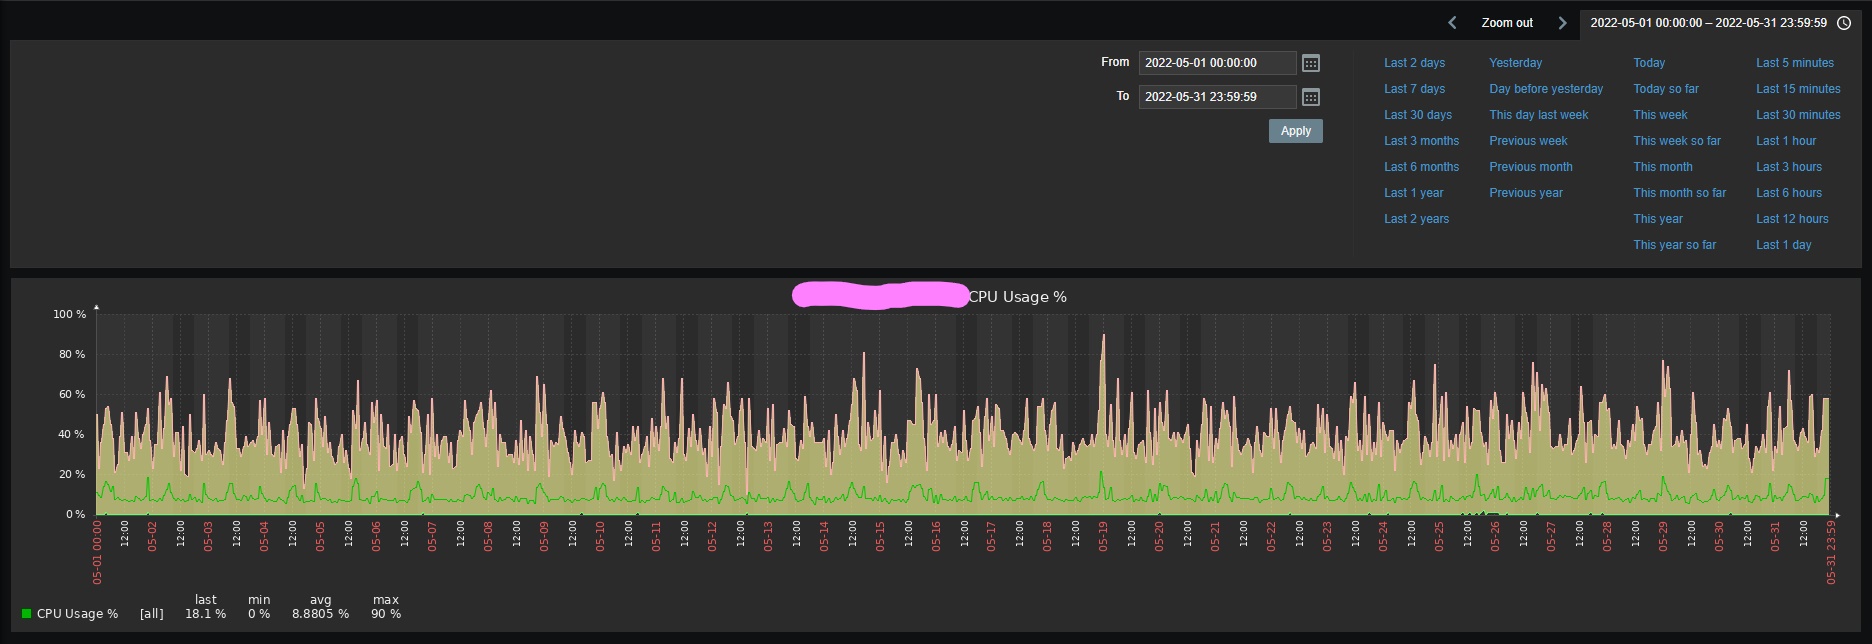
Task: Select Previous month range
Action: pyautogui.click(x=1531, y=167)
